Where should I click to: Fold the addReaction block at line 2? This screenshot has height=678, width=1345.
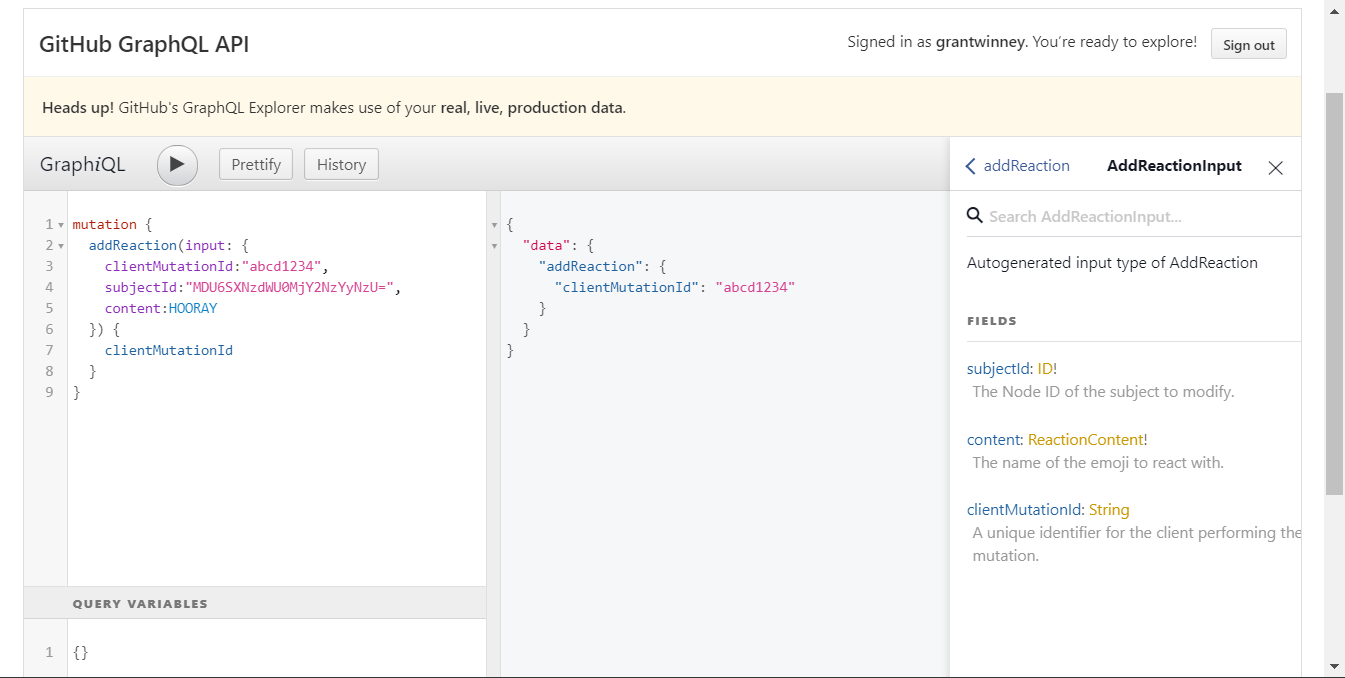(61, 246)
